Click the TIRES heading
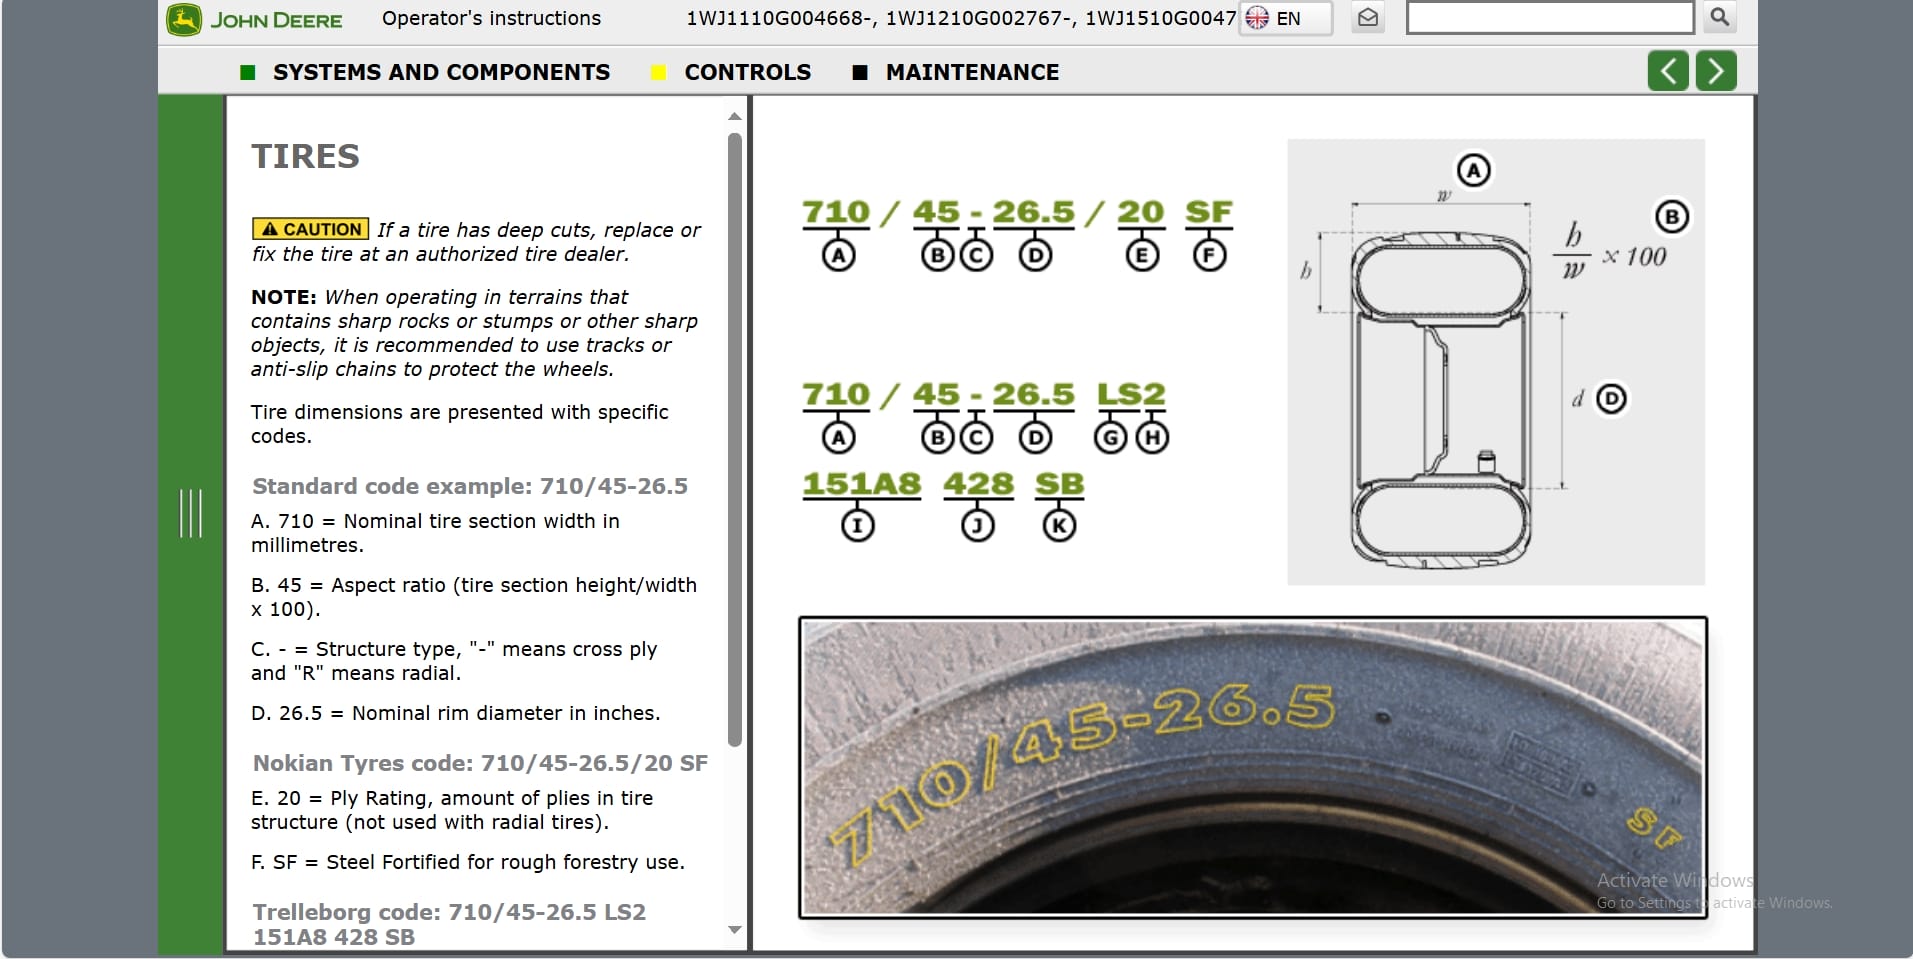 305,156
